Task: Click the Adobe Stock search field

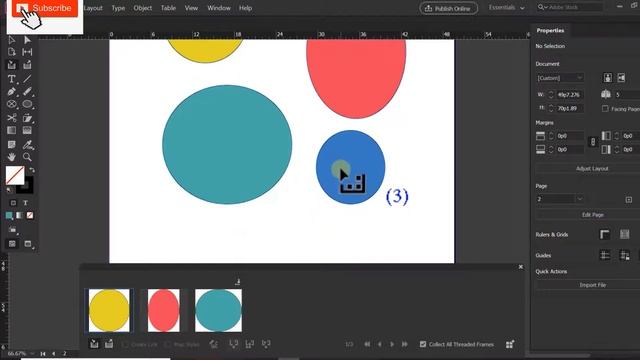Action: [x=570, y=7]
